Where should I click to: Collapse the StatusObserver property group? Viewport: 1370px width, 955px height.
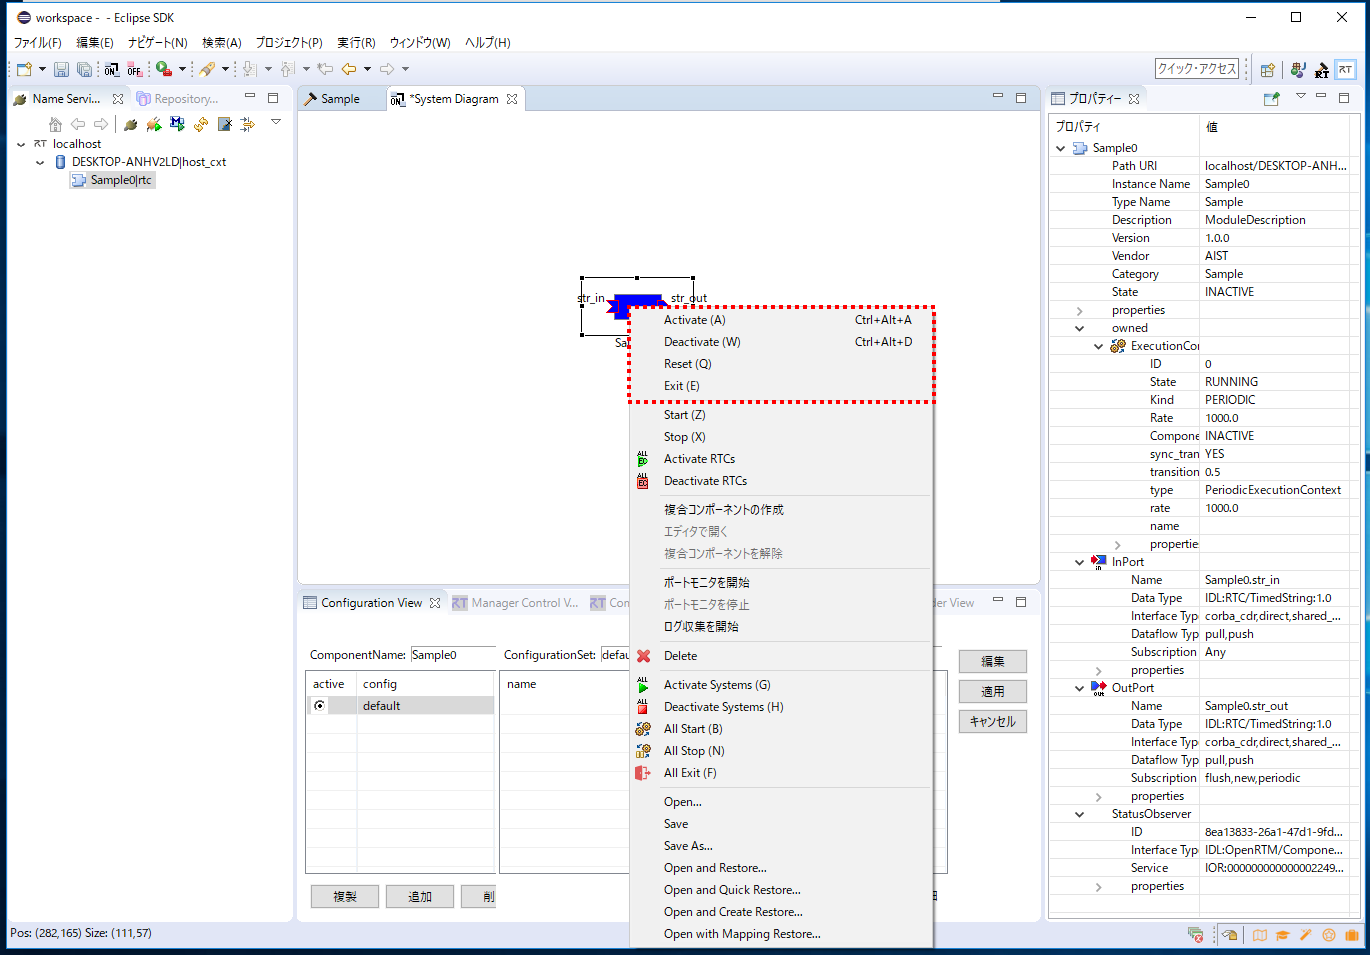pos(1080,814)
